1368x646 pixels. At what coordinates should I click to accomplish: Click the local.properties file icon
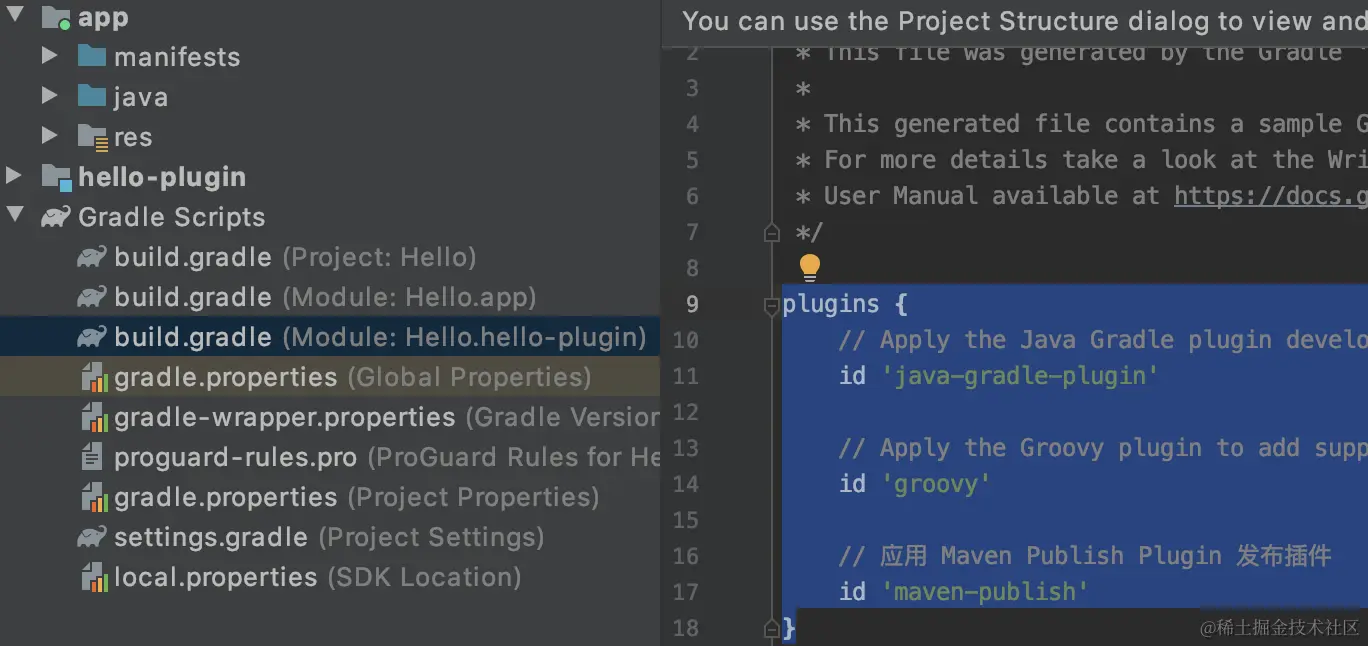coord(92,577)
